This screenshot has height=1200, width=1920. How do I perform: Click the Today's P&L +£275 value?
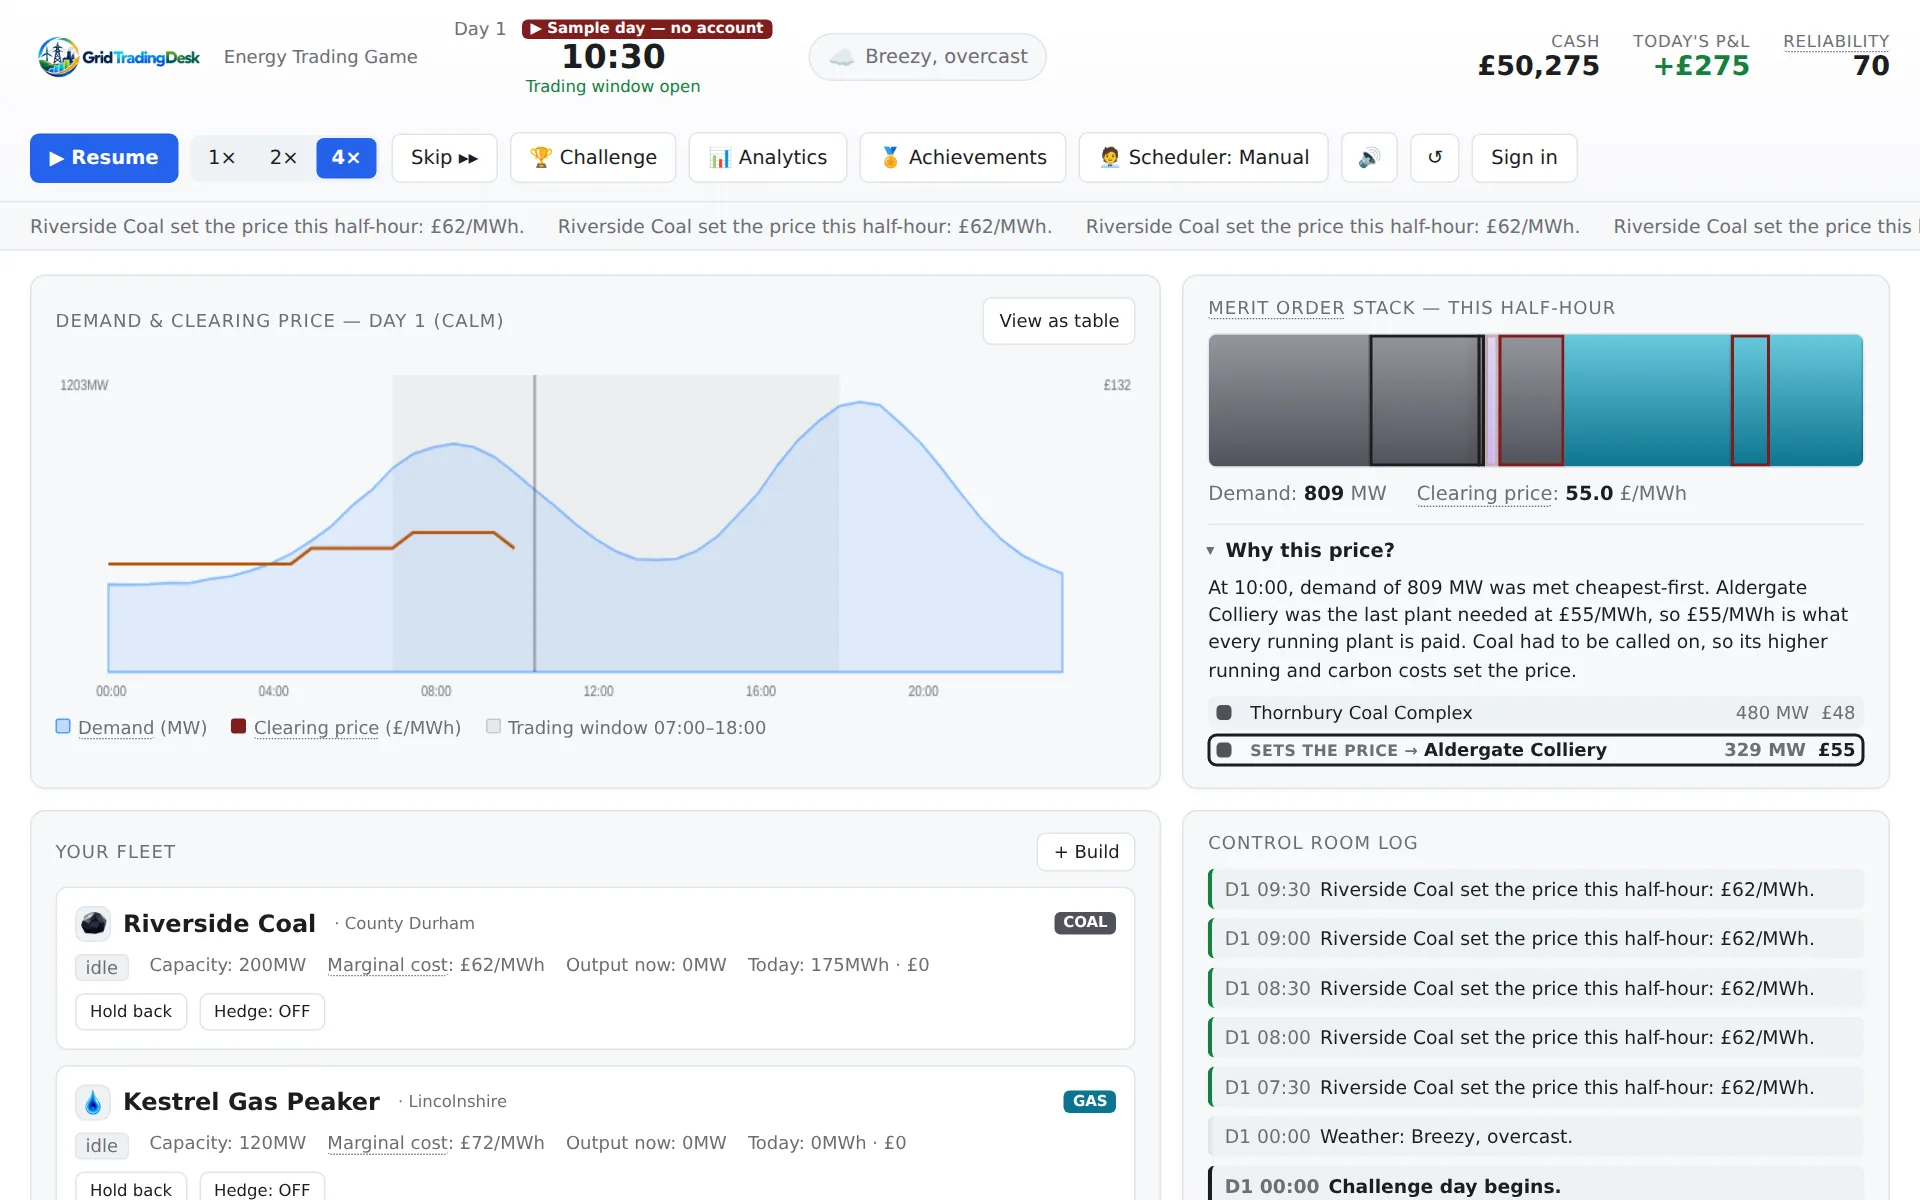pos(1701,66)
